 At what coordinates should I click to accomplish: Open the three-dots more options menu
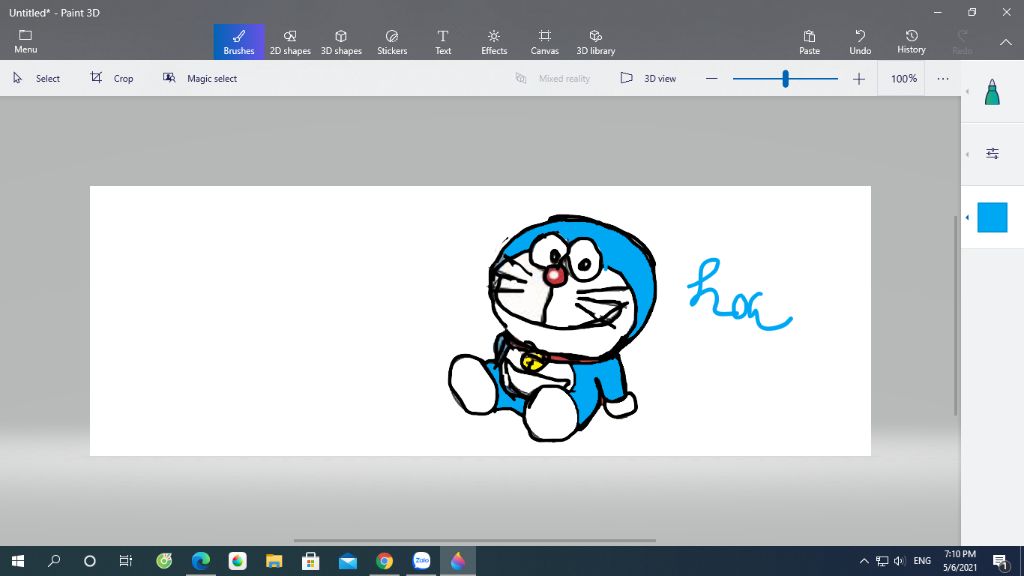(942, 78)
